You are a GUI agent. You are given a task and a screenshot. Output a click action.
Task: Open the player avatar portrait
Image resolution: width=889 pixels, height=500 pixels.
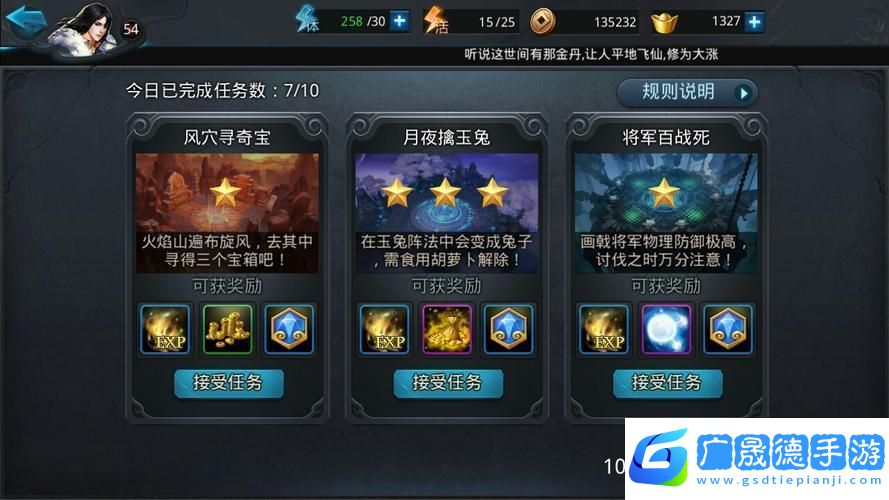(x=84, y=29)
